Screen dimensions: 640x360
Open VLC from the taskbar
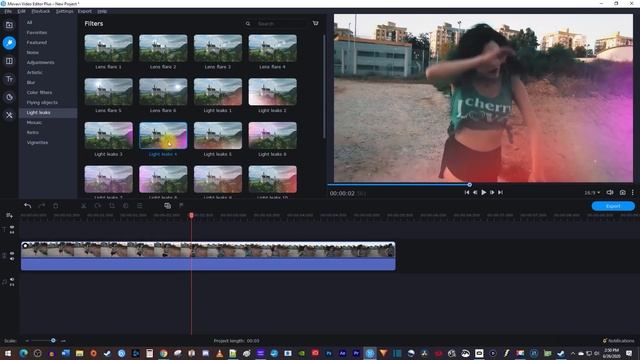[x=219, y=353]
